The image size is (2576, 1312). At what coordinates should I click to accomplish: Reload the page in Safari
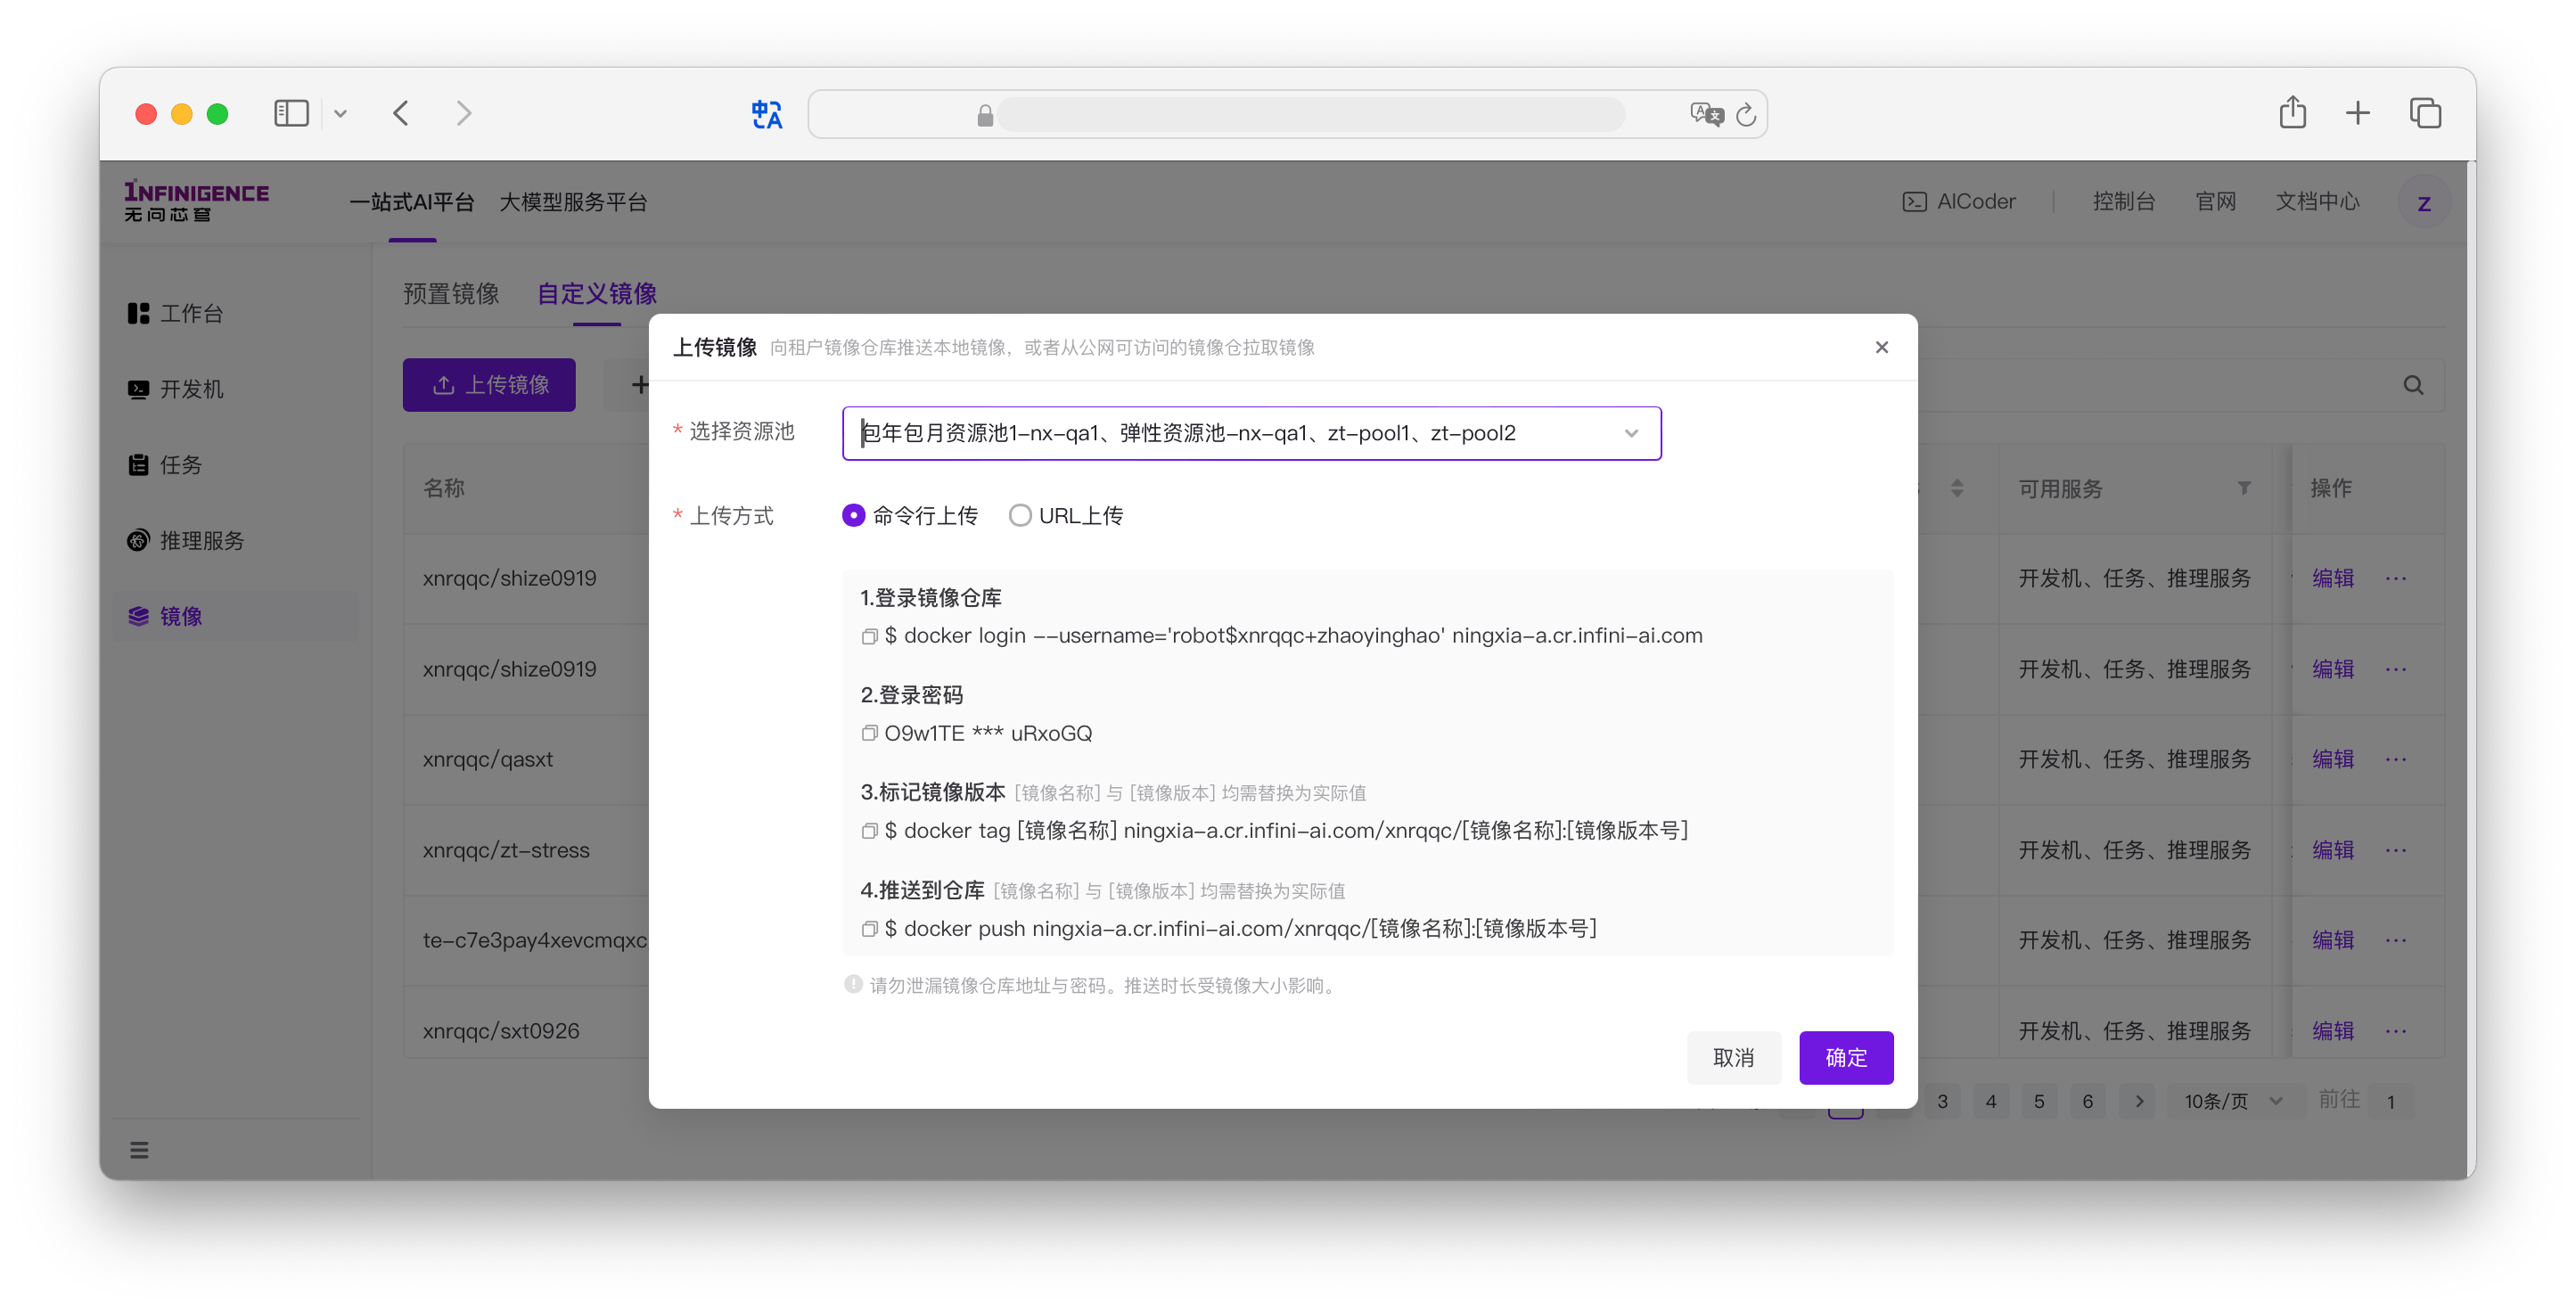(1746, 115)
